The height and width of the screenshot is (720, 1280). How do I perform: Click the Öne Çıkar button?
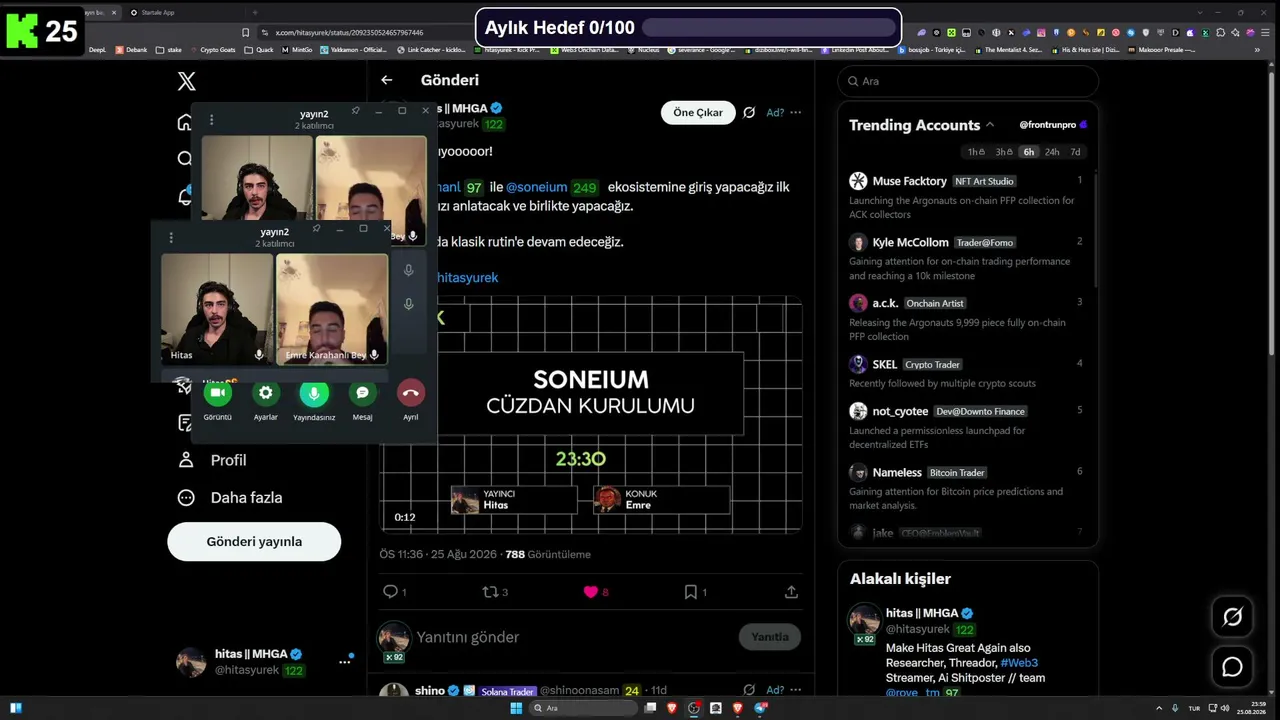click(698, 113)
